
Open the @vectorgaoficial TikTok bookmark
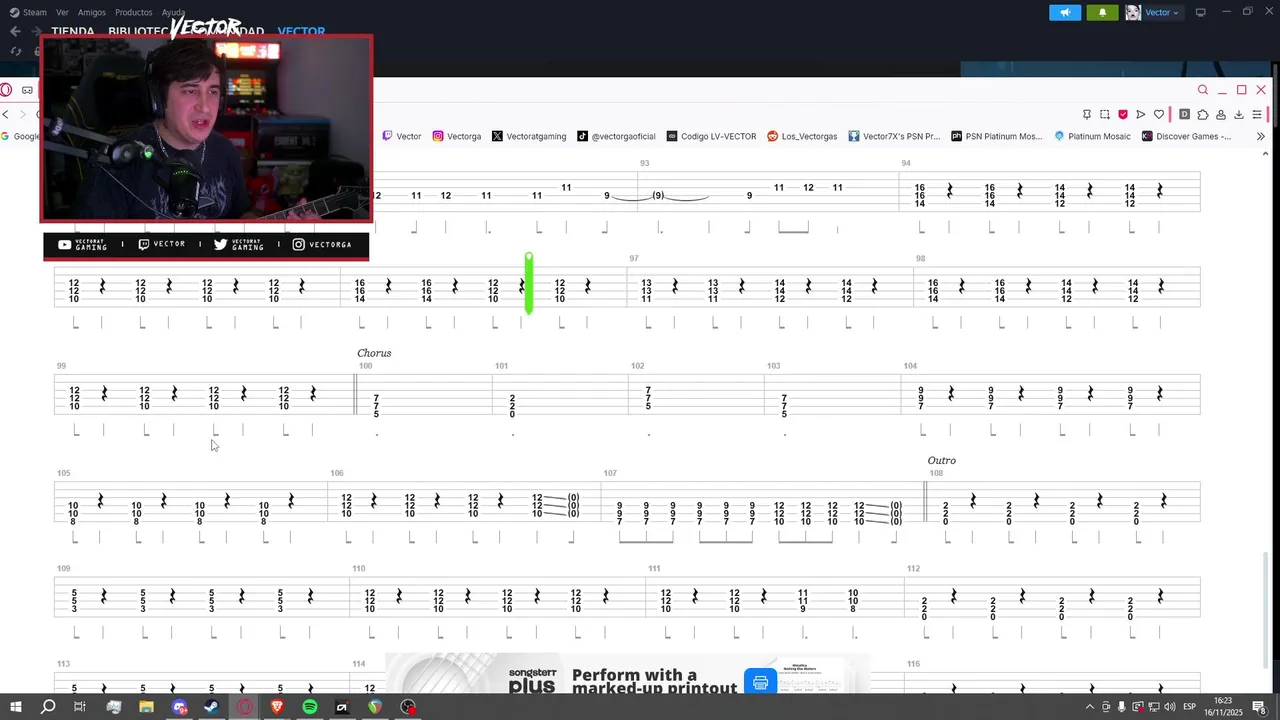(x=617, y=136)
